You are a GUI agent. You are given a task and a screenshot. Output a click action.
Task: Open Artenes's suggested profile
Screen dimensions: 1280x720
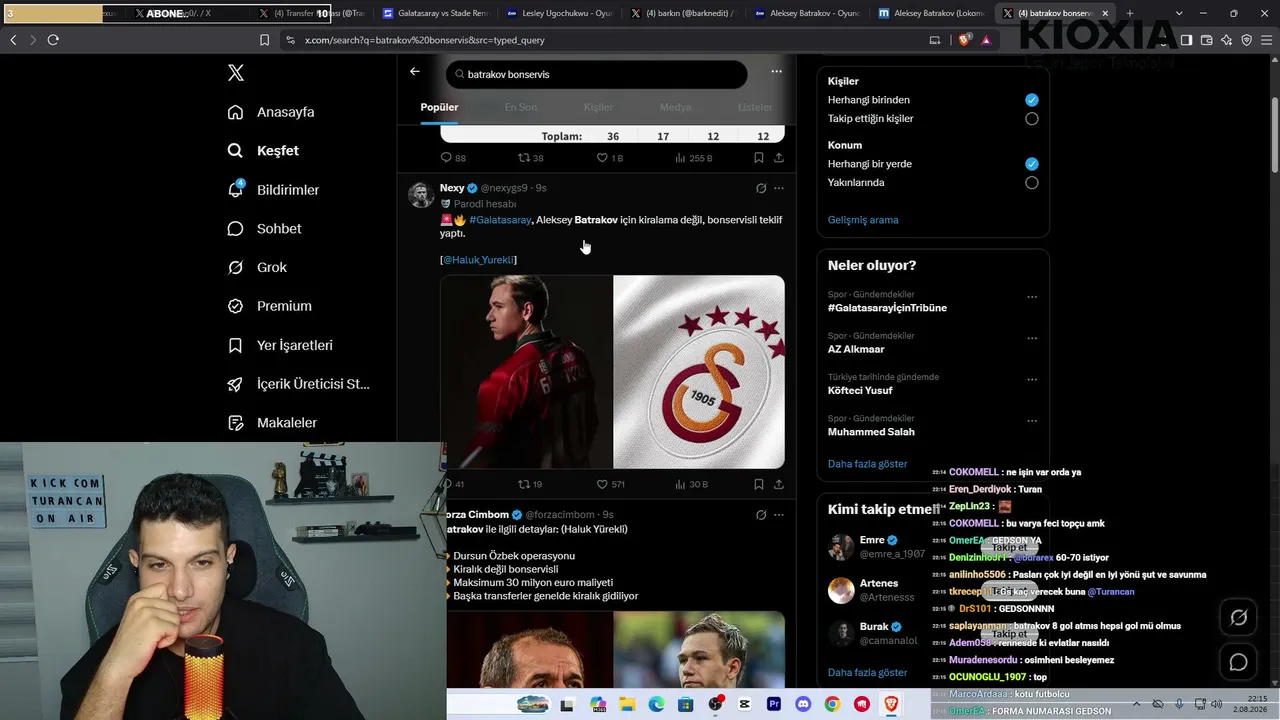tap(871, 590)
